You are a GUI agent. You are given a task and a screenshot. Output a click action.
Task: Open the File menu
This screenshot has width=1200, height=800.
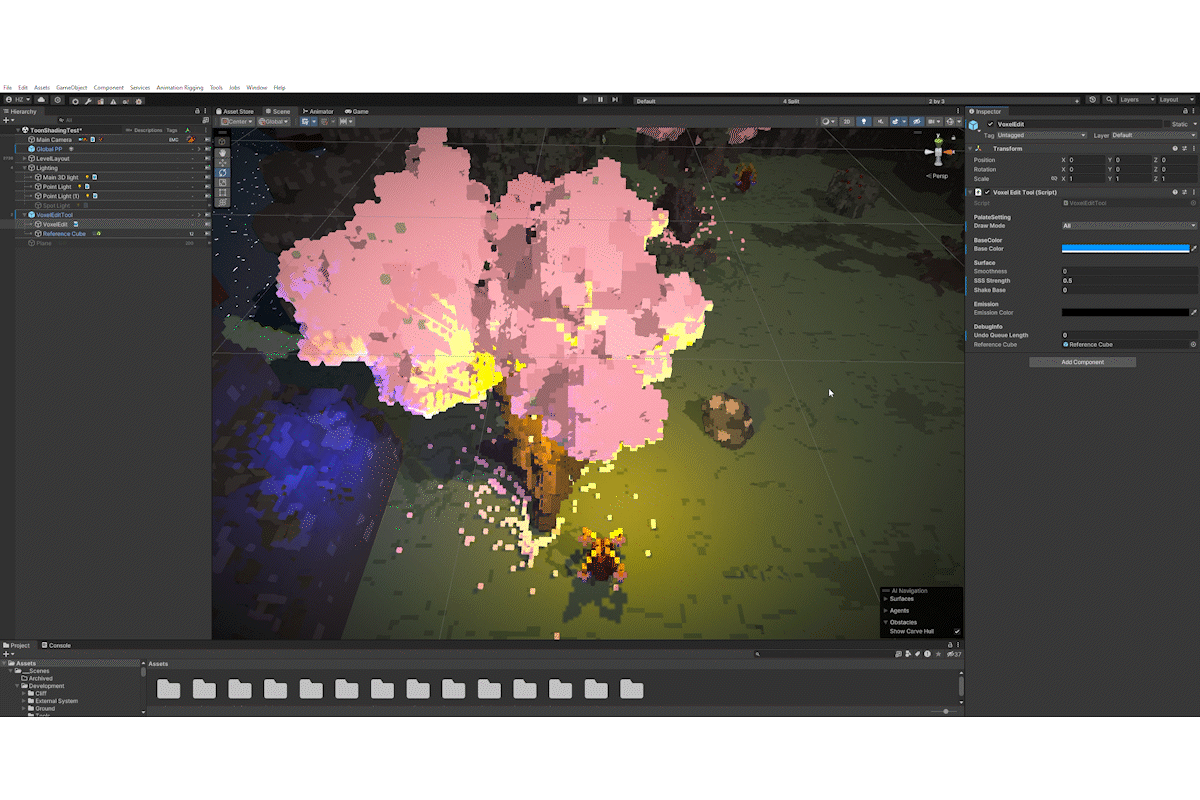[x=7, y=88]
